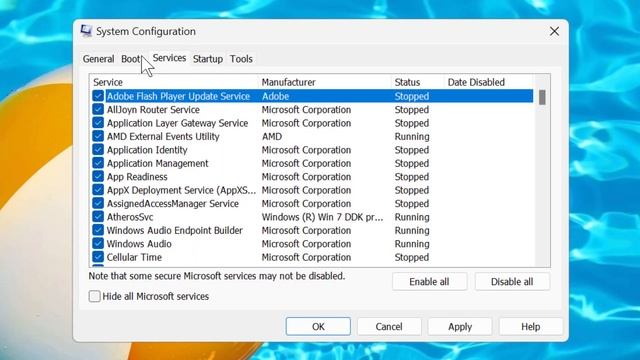Sort by the Status column header
The height and width of the screenshot is (360, 640).
coord(418,82)
